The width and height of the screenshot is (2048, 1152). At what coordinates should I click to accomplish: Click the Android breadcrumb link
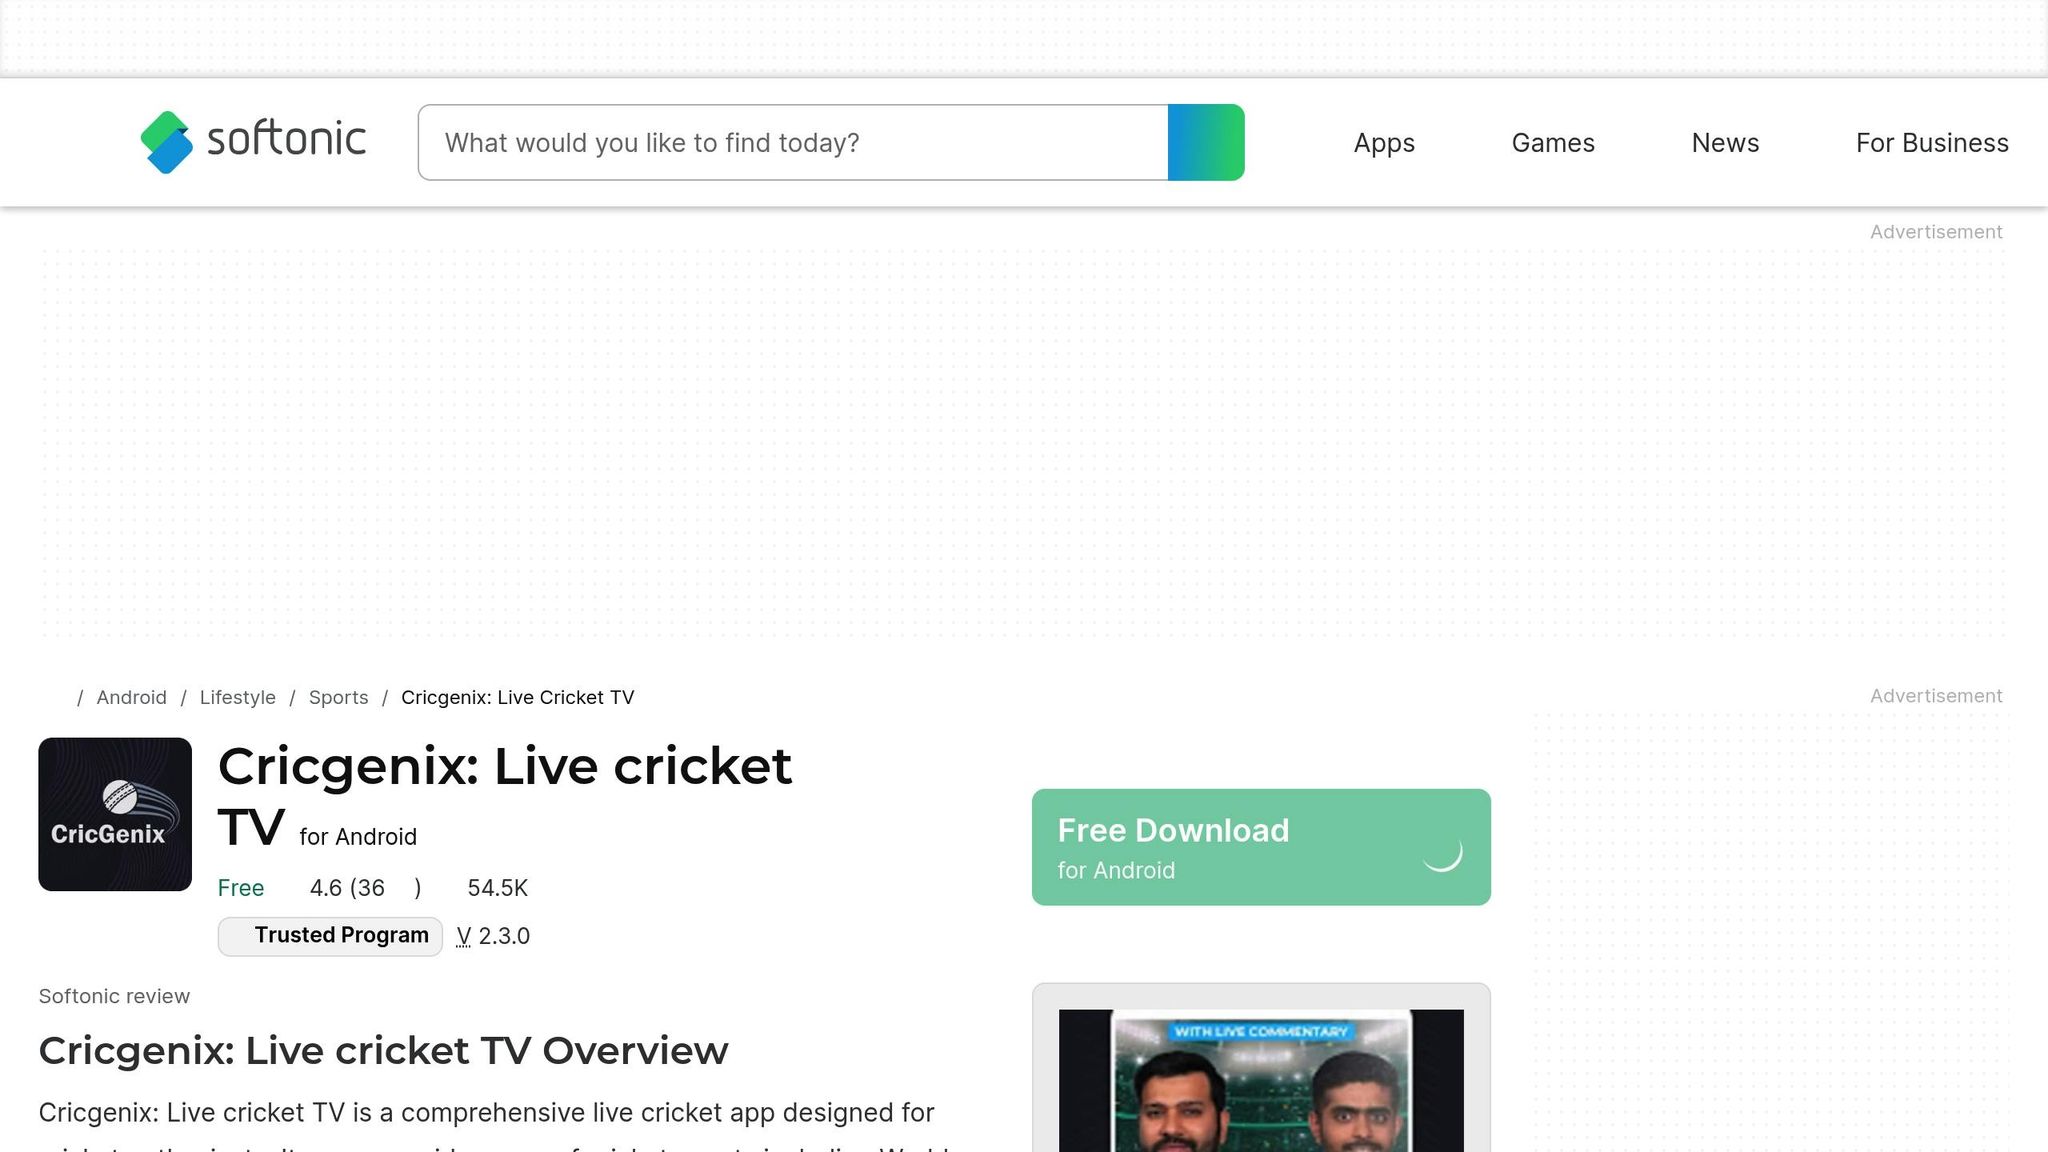tap(131, 697)
